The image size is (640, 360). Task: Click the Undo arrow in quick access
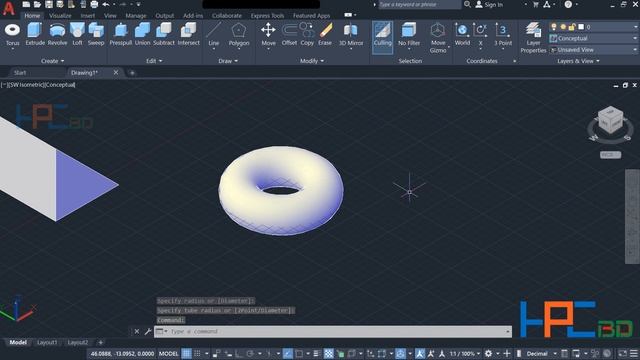tap(106, 4)
